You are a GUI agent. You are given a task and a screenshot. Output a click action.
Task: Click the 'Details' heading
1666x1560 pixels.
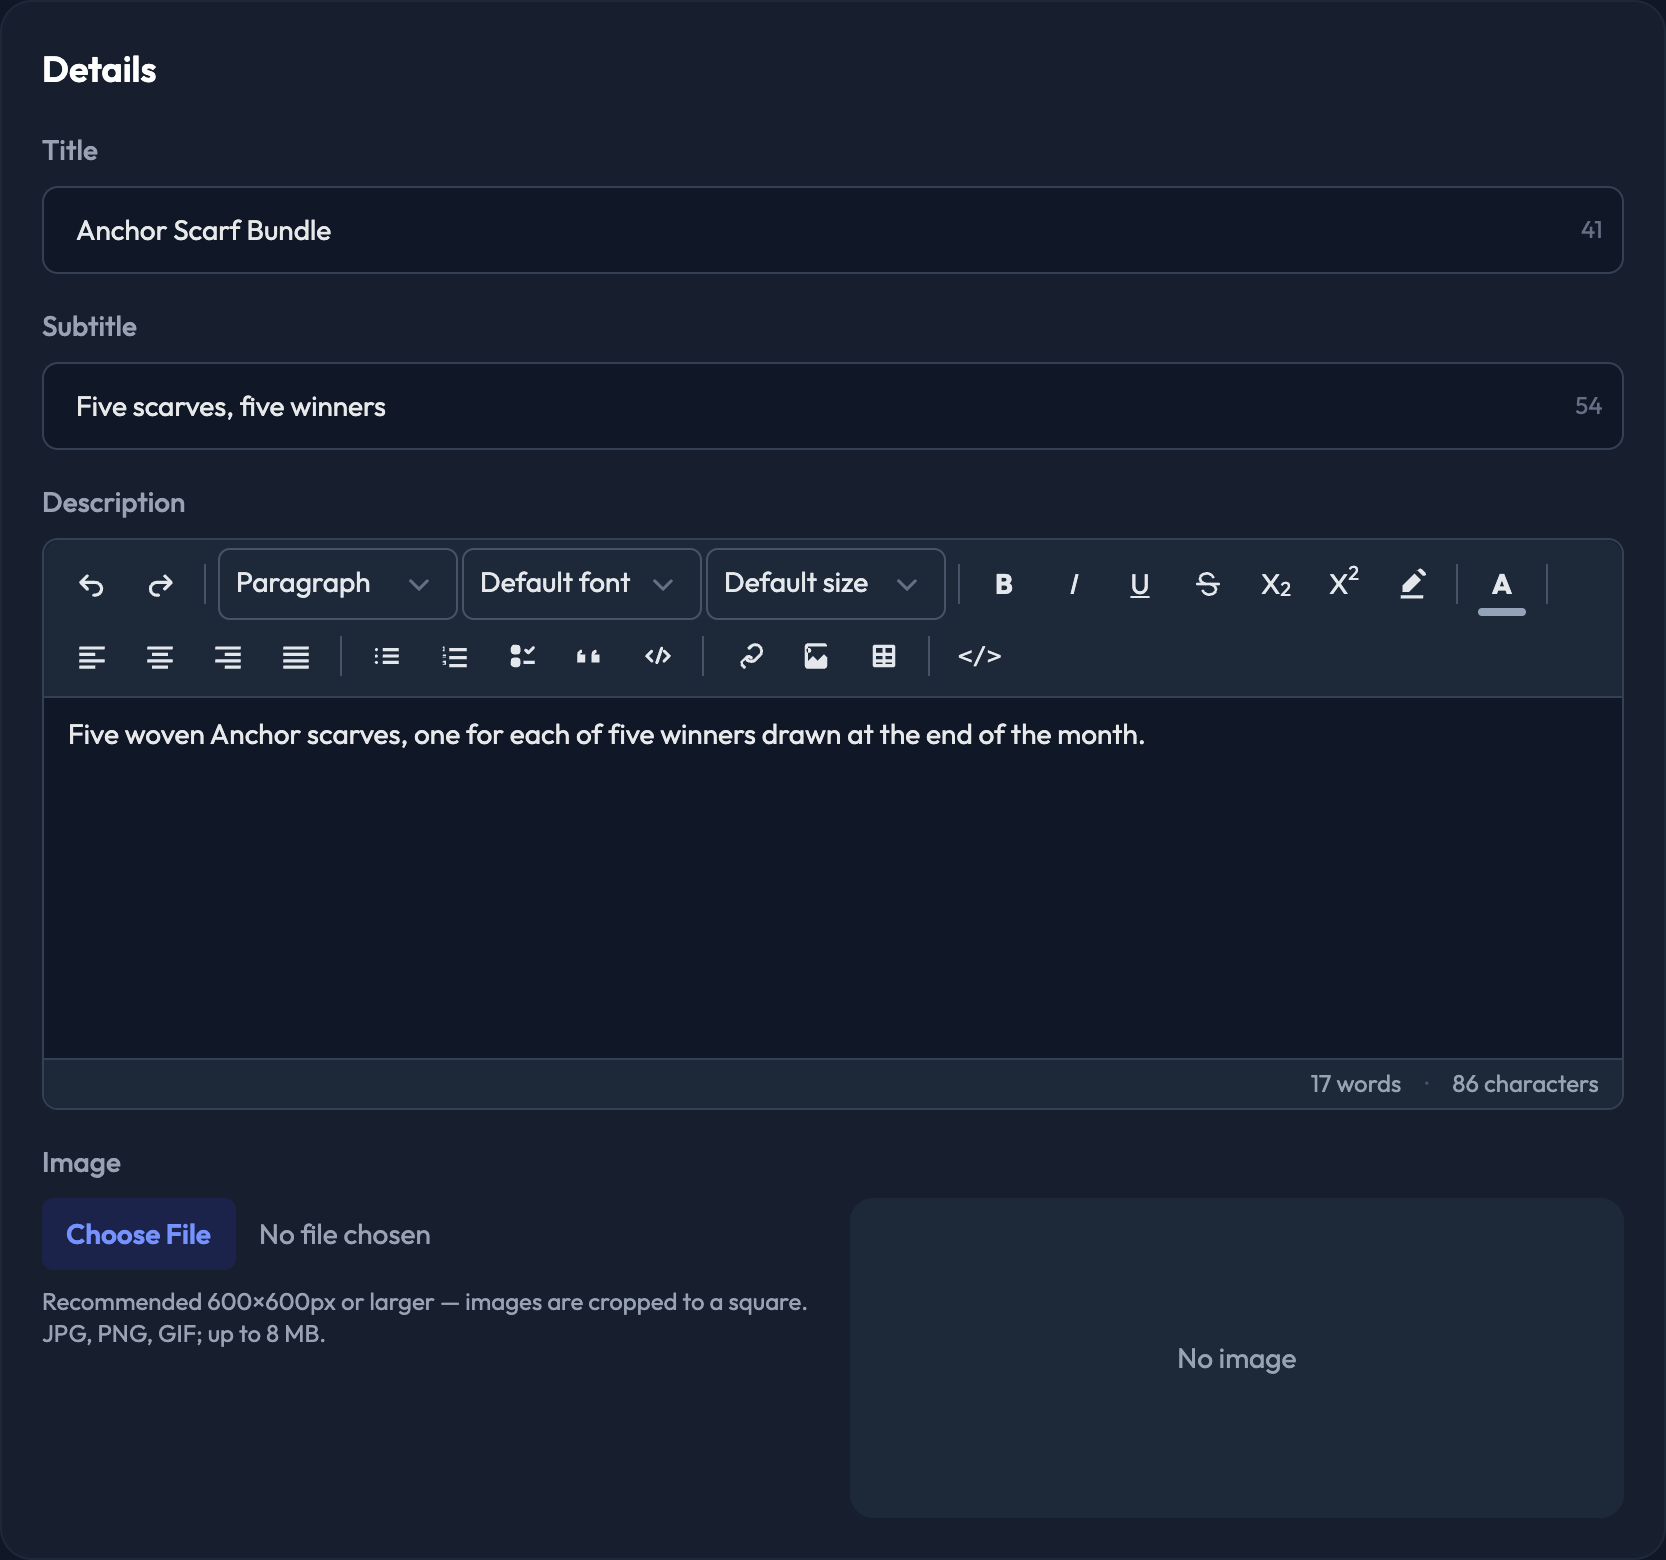tap(99, 70)
